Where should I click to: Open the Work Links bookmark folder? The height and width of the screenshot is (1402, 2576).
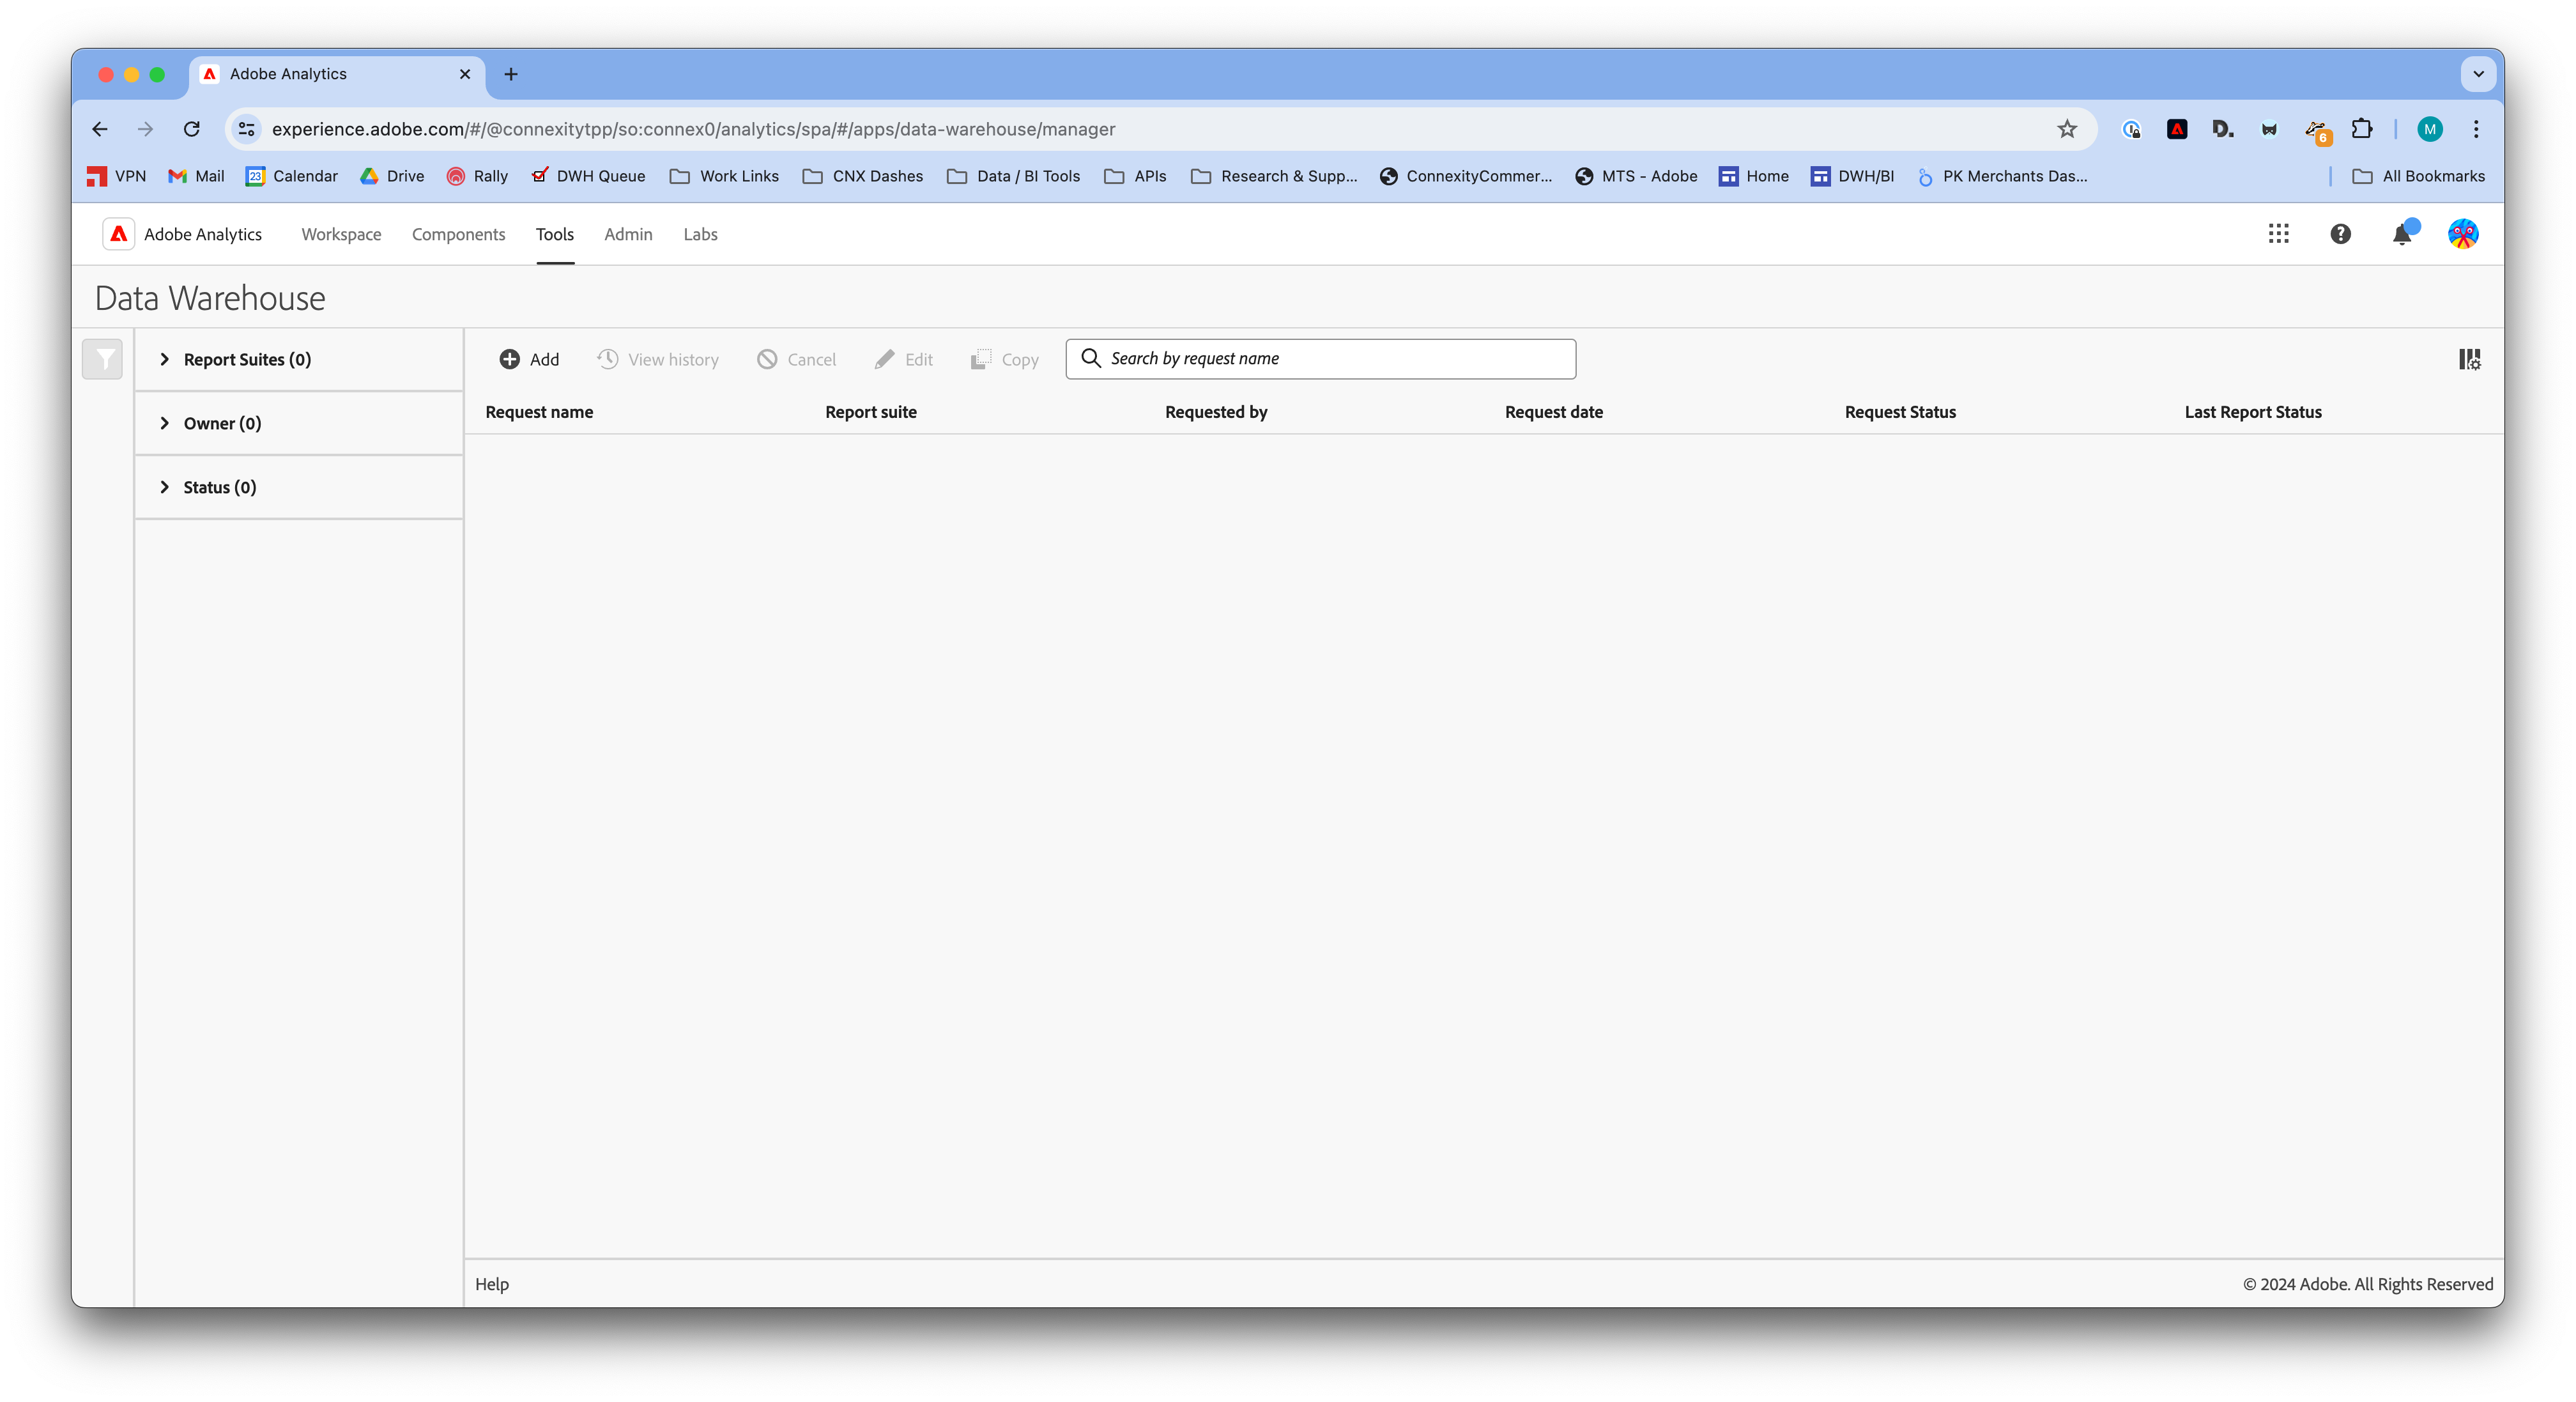click(x=724, y=176)
